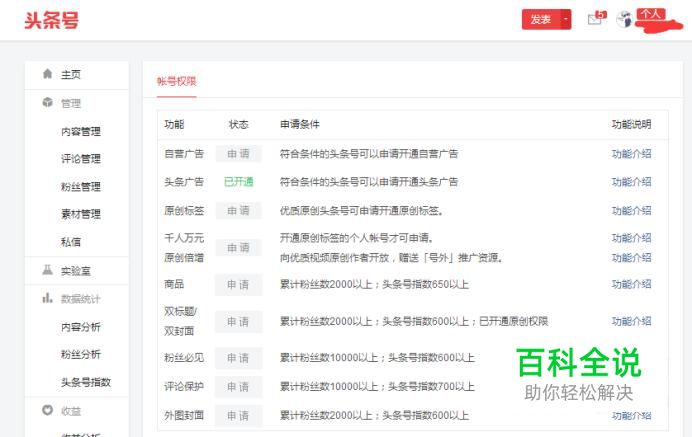The image size is (692, 437).
Task: Click the 状态 column header
Action: pos(238,124)
